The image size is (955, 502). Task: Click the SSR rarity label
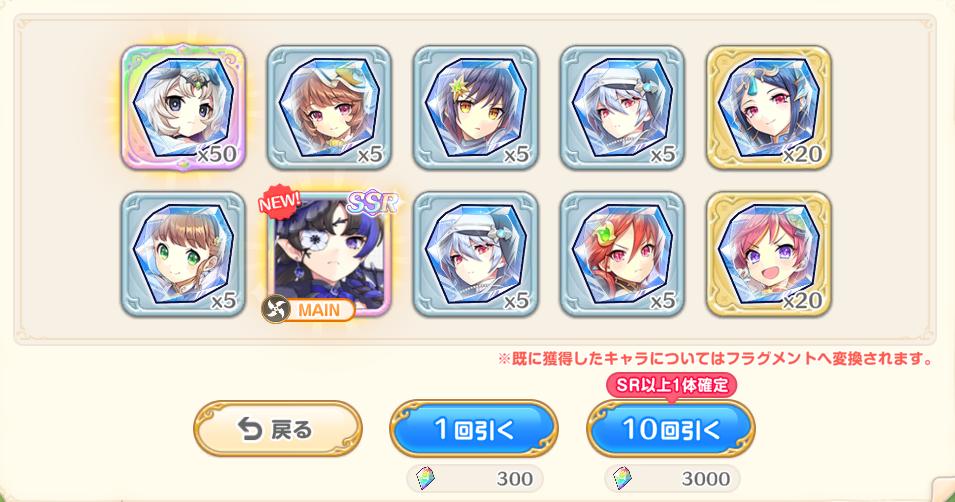(x=372, y=204)
